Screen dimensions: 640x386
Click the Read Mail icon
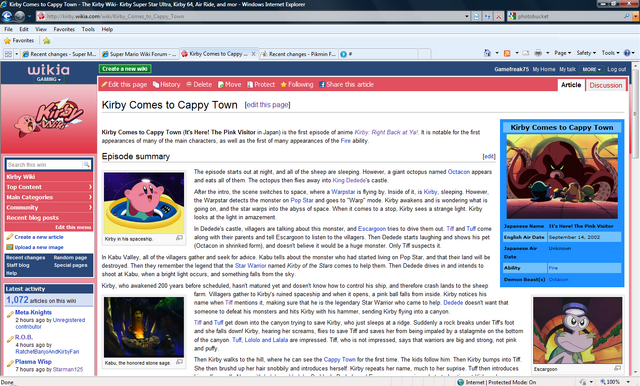pos(525,53)
